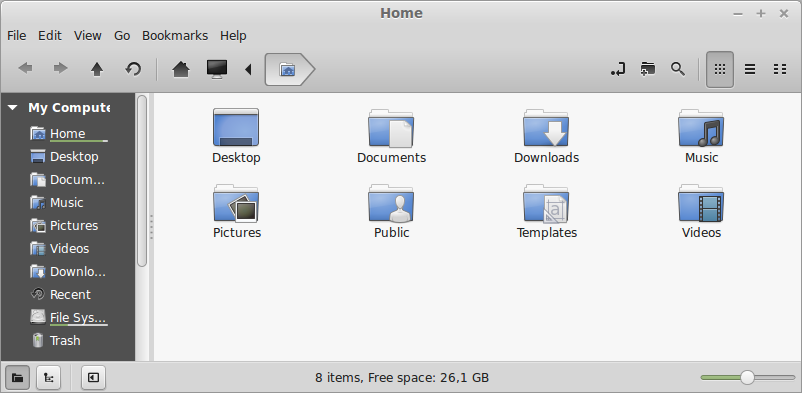Screen dimensions: 802x393
Task: Collapse the My Computer section
Action: click(x=13, y=108)
